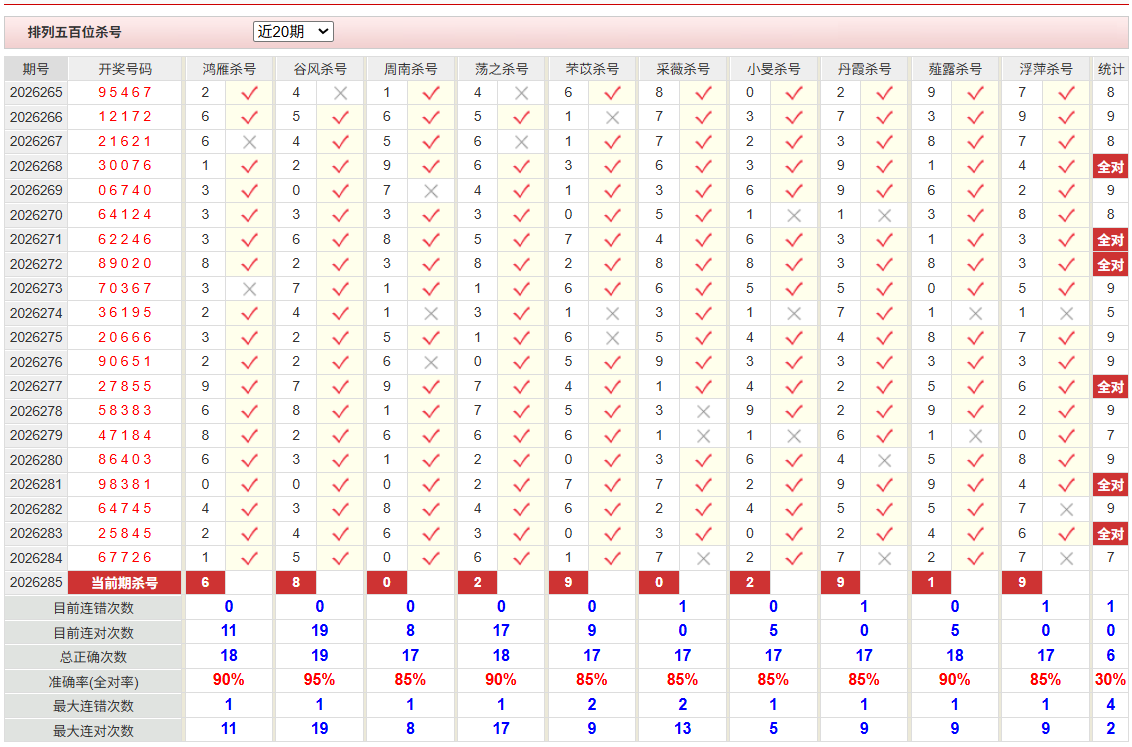Select the 30% full-correct rate value
Viewport: 1132px width, 747px height.
pos(1110,680)
